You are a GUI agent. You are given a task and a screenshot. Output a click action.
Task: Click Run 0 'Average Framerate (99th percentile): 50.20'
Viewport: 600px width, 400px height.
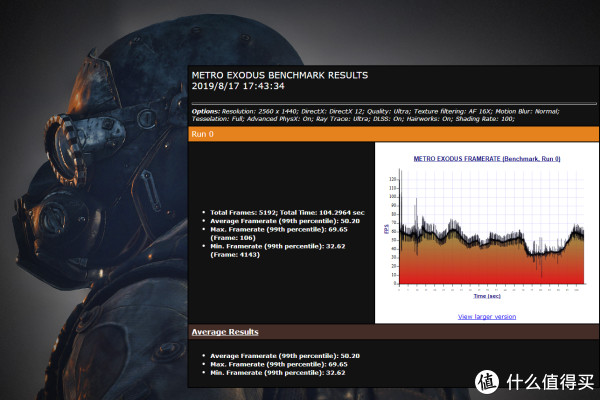285,221
